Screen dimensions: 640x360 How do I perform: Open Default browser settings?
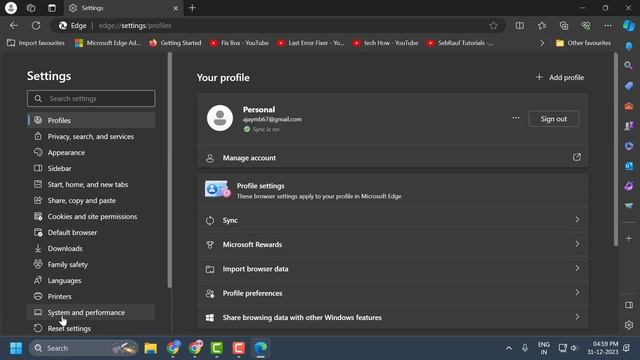point(91,232)
